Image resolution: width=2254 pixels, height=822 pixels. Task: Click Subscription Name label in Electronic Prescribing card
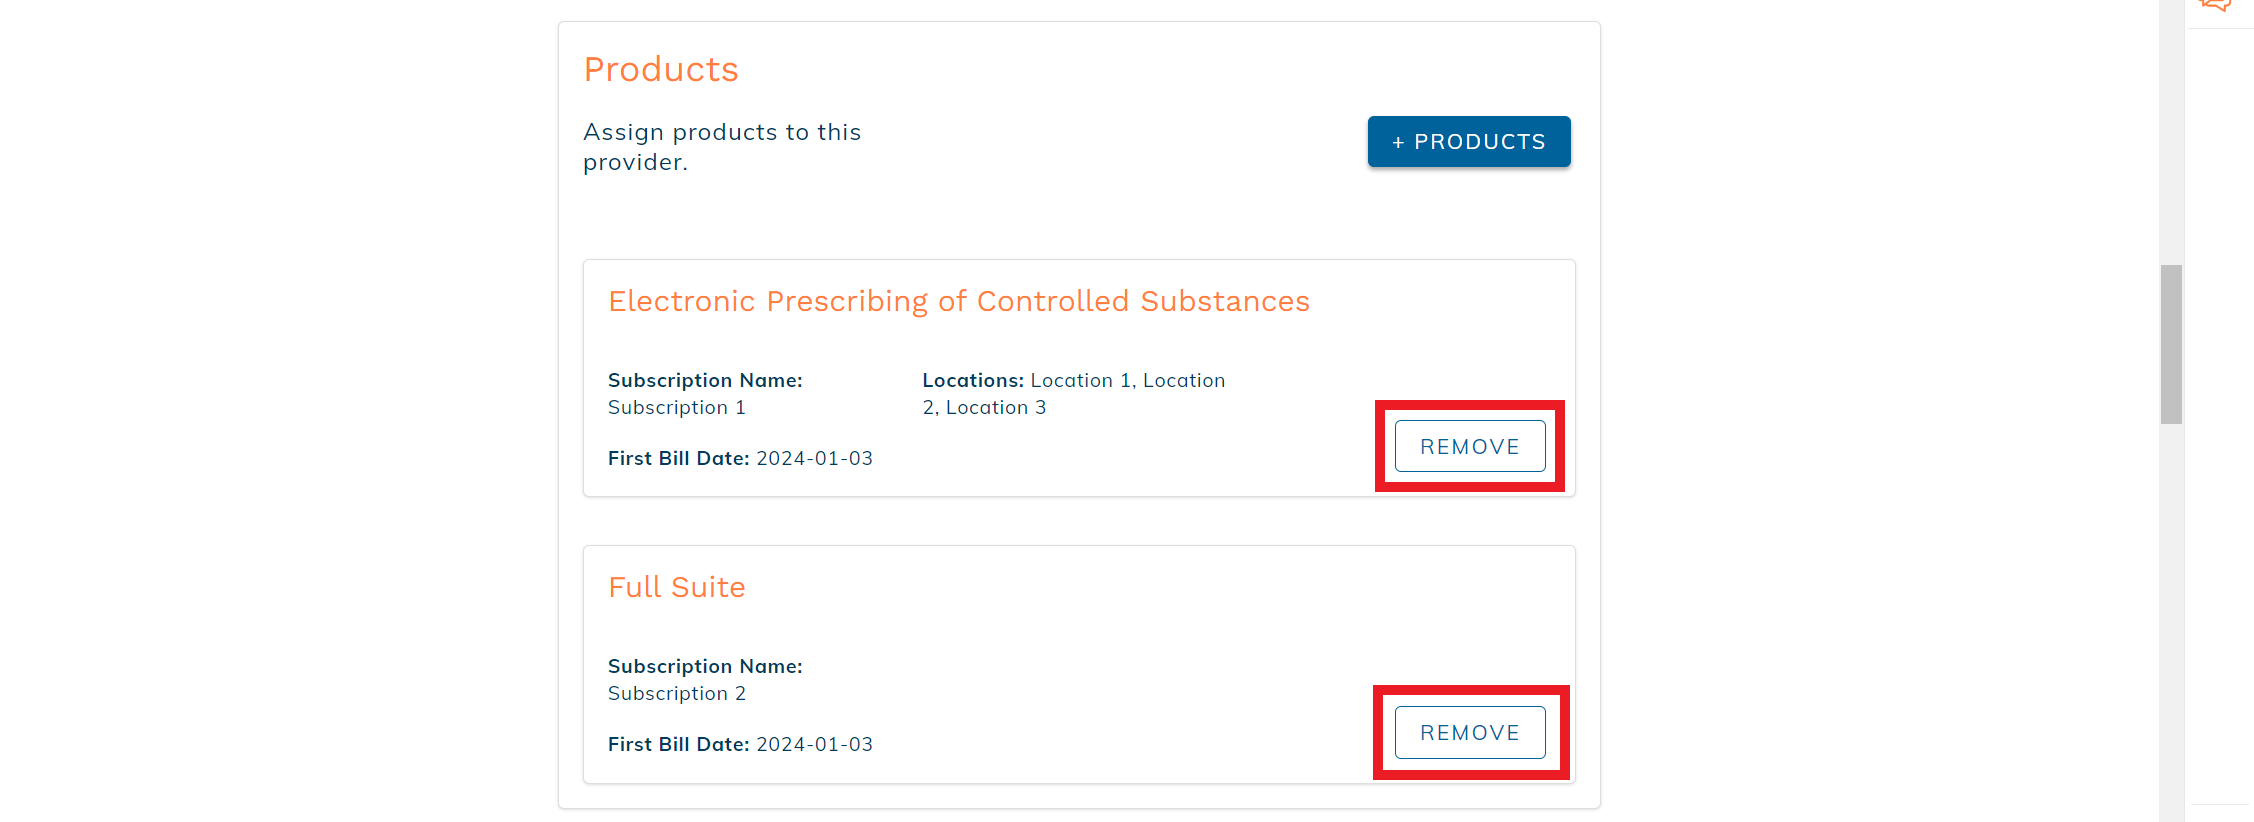point(705,380)
